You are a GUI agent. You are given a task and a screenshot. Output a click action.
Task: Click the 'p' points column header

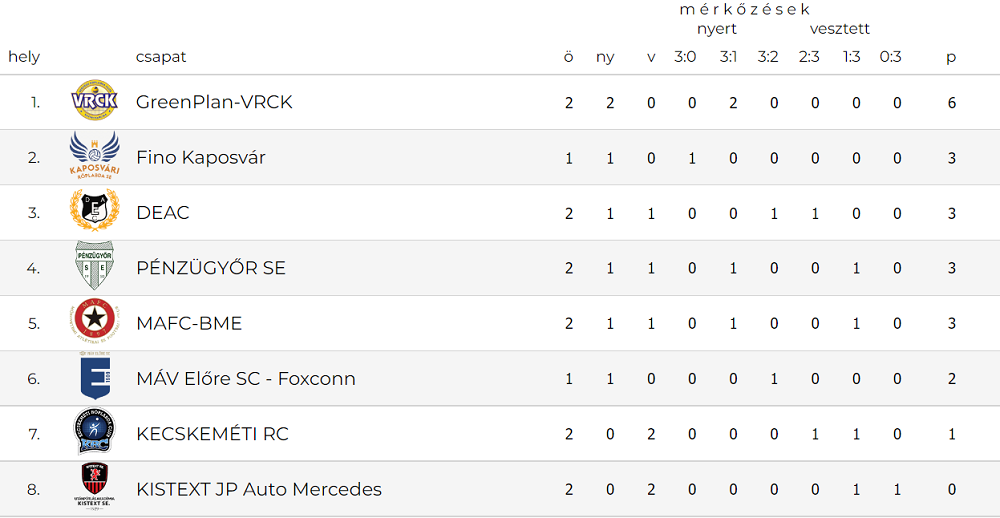coord(951,57)
